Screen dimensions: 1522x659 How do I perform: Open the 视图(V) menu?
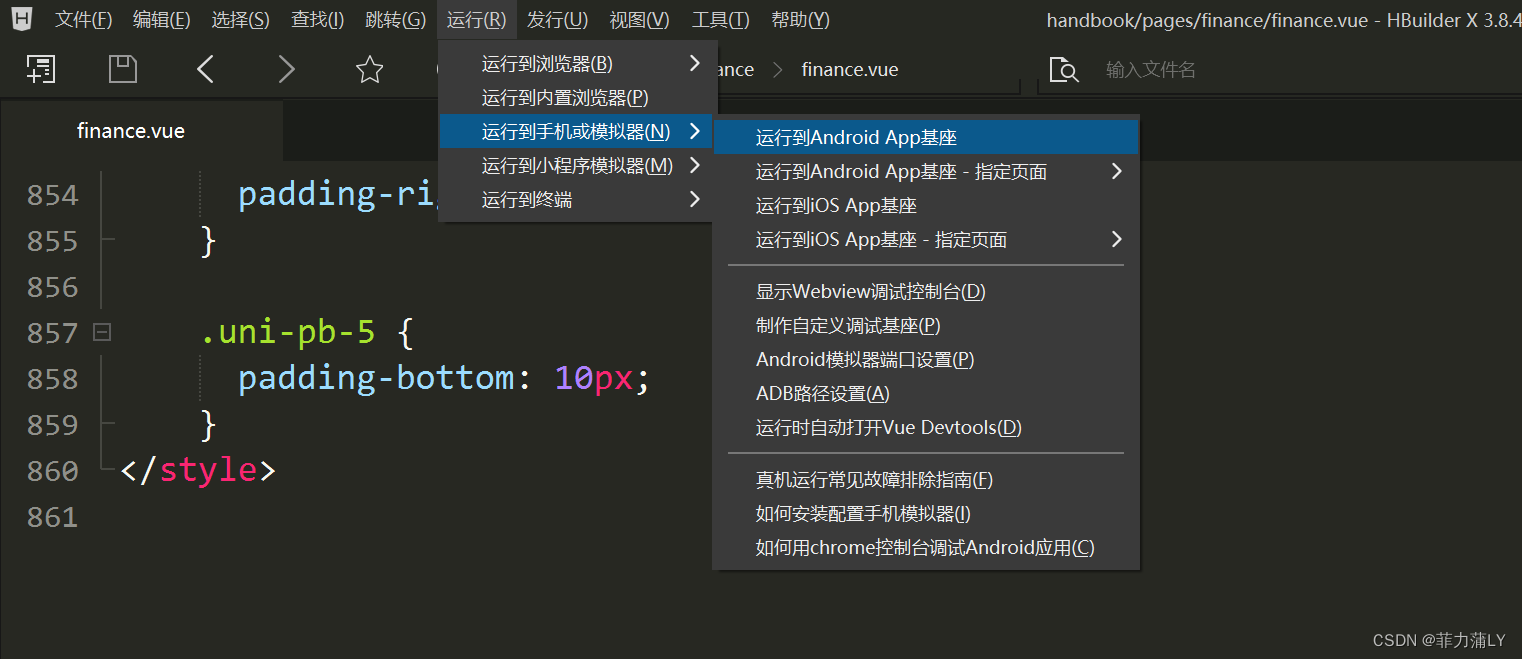(640, 19)
